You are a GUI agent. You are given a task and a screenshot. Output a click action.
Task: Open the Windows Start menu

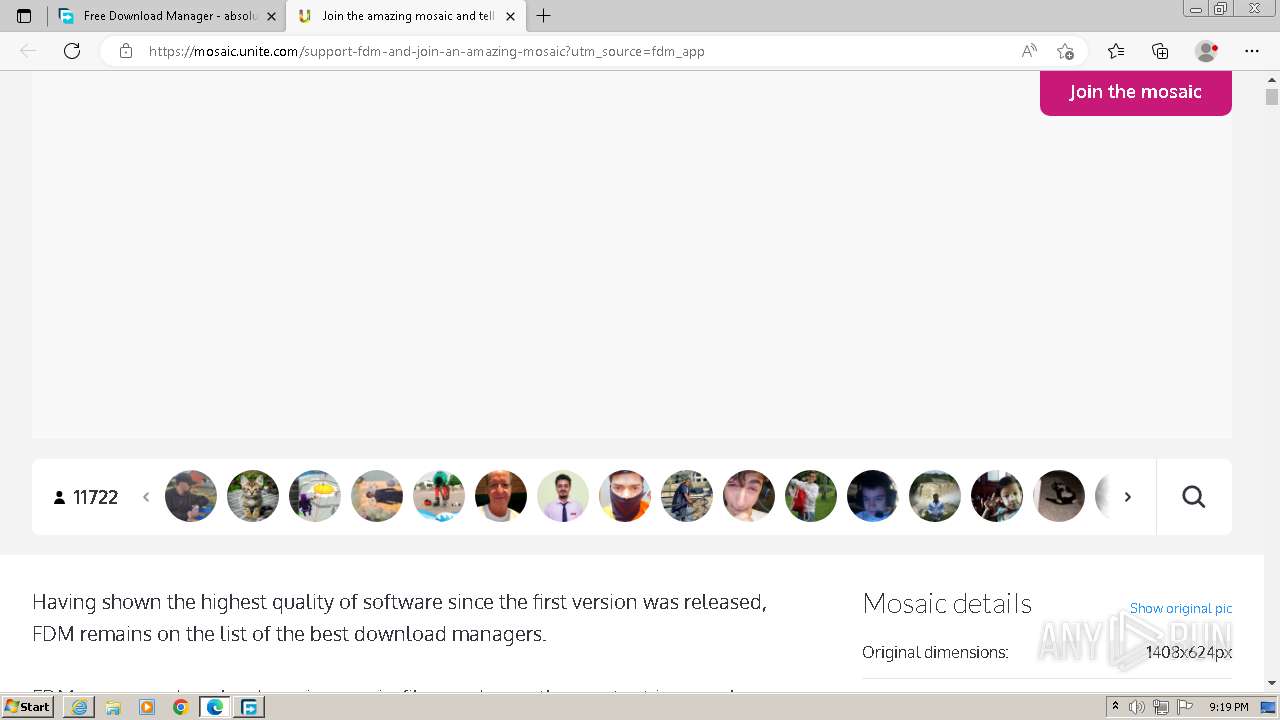[27, 707]
